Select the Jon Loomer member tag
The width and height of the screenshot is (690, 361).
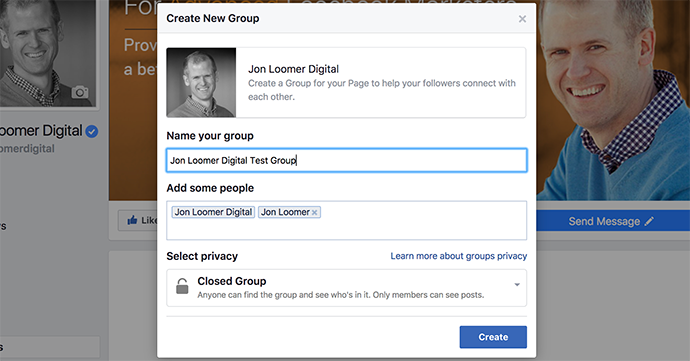tap(289, 212)
